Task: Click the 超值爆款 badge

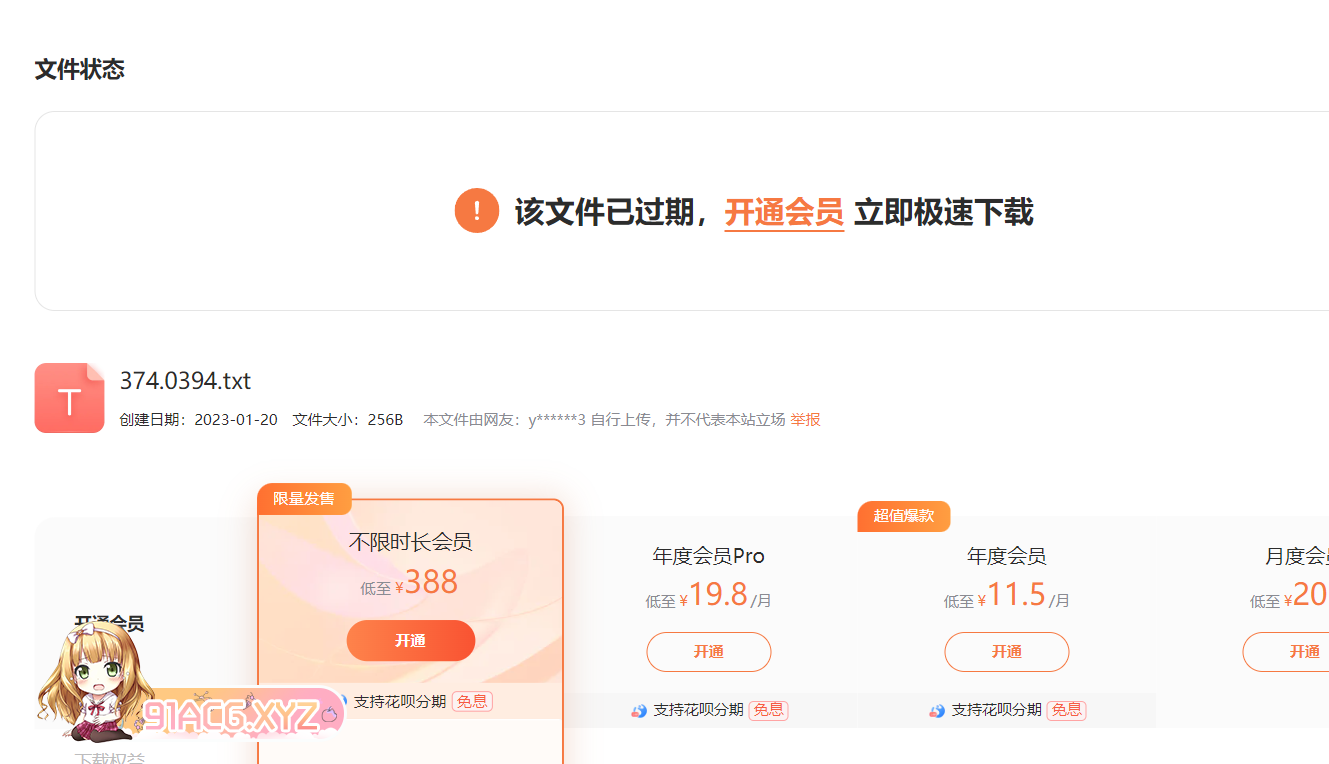Action: (x=903, y=516)
